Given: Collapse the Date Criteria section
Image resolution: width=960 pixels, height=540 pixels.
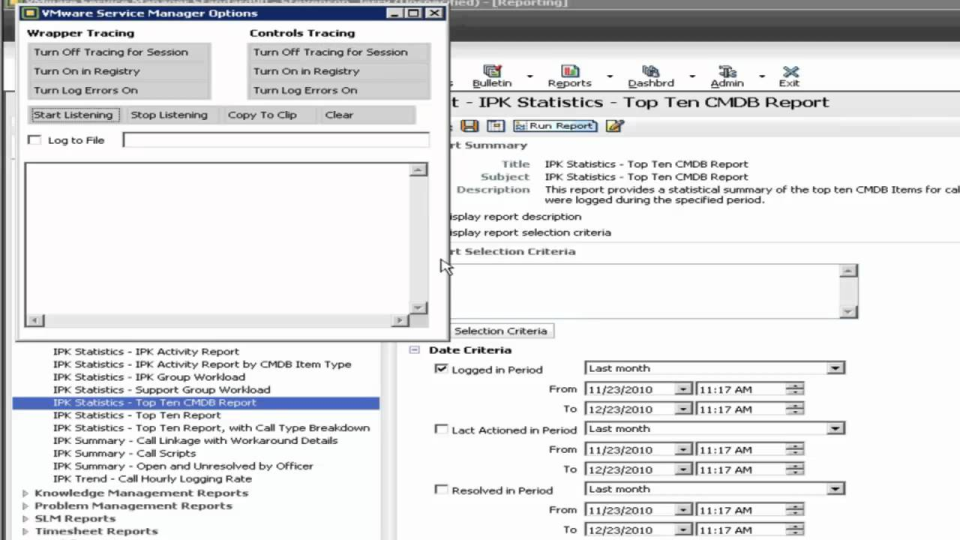Looking at the screenshot, I should (x=414, y=350).
